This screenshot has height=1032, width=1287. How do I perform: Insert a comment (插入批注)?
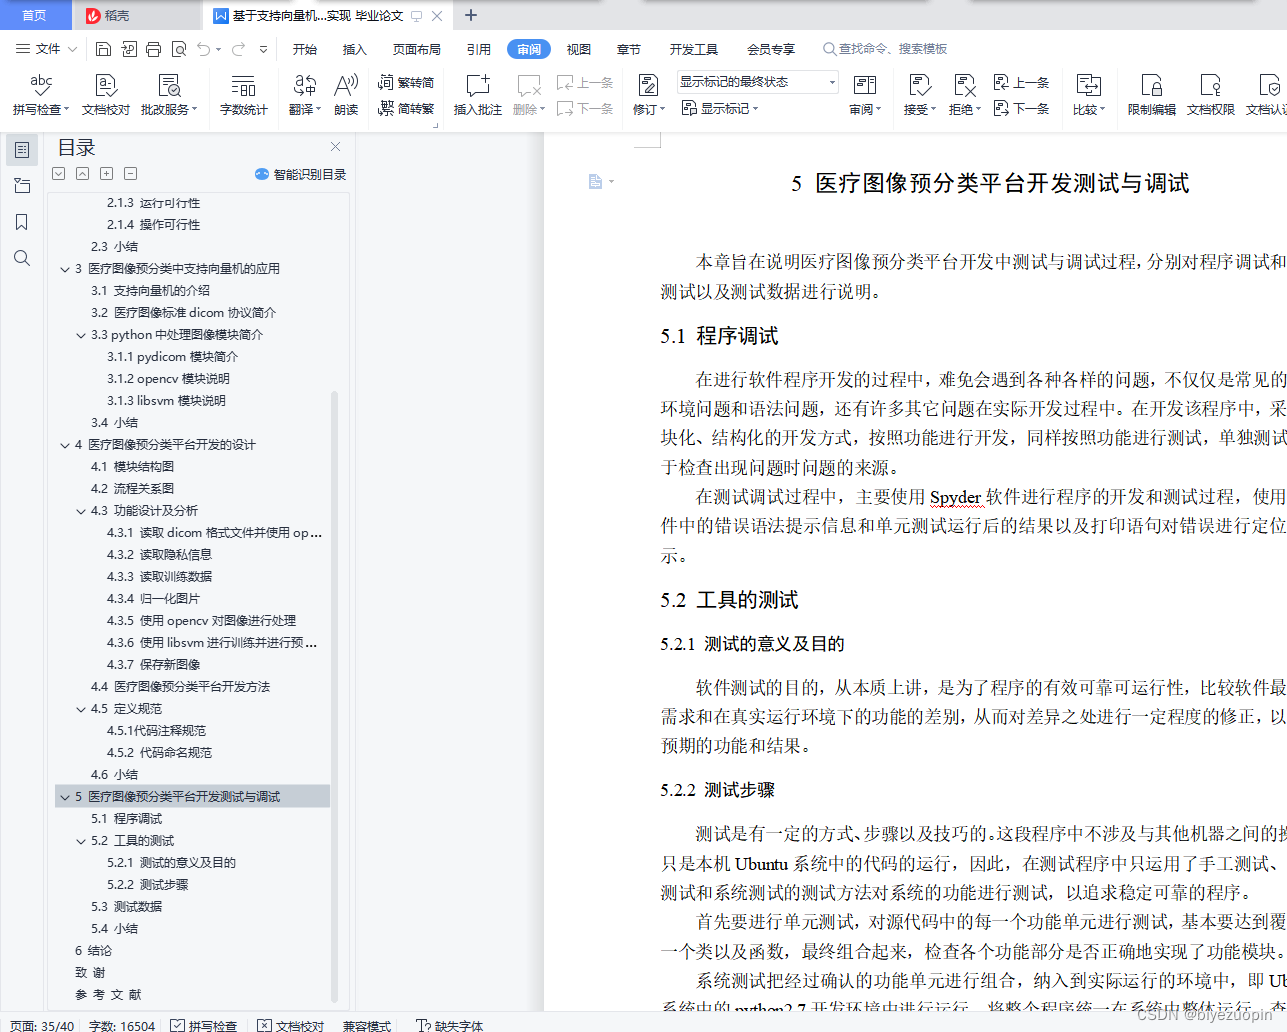click(478, 95)
